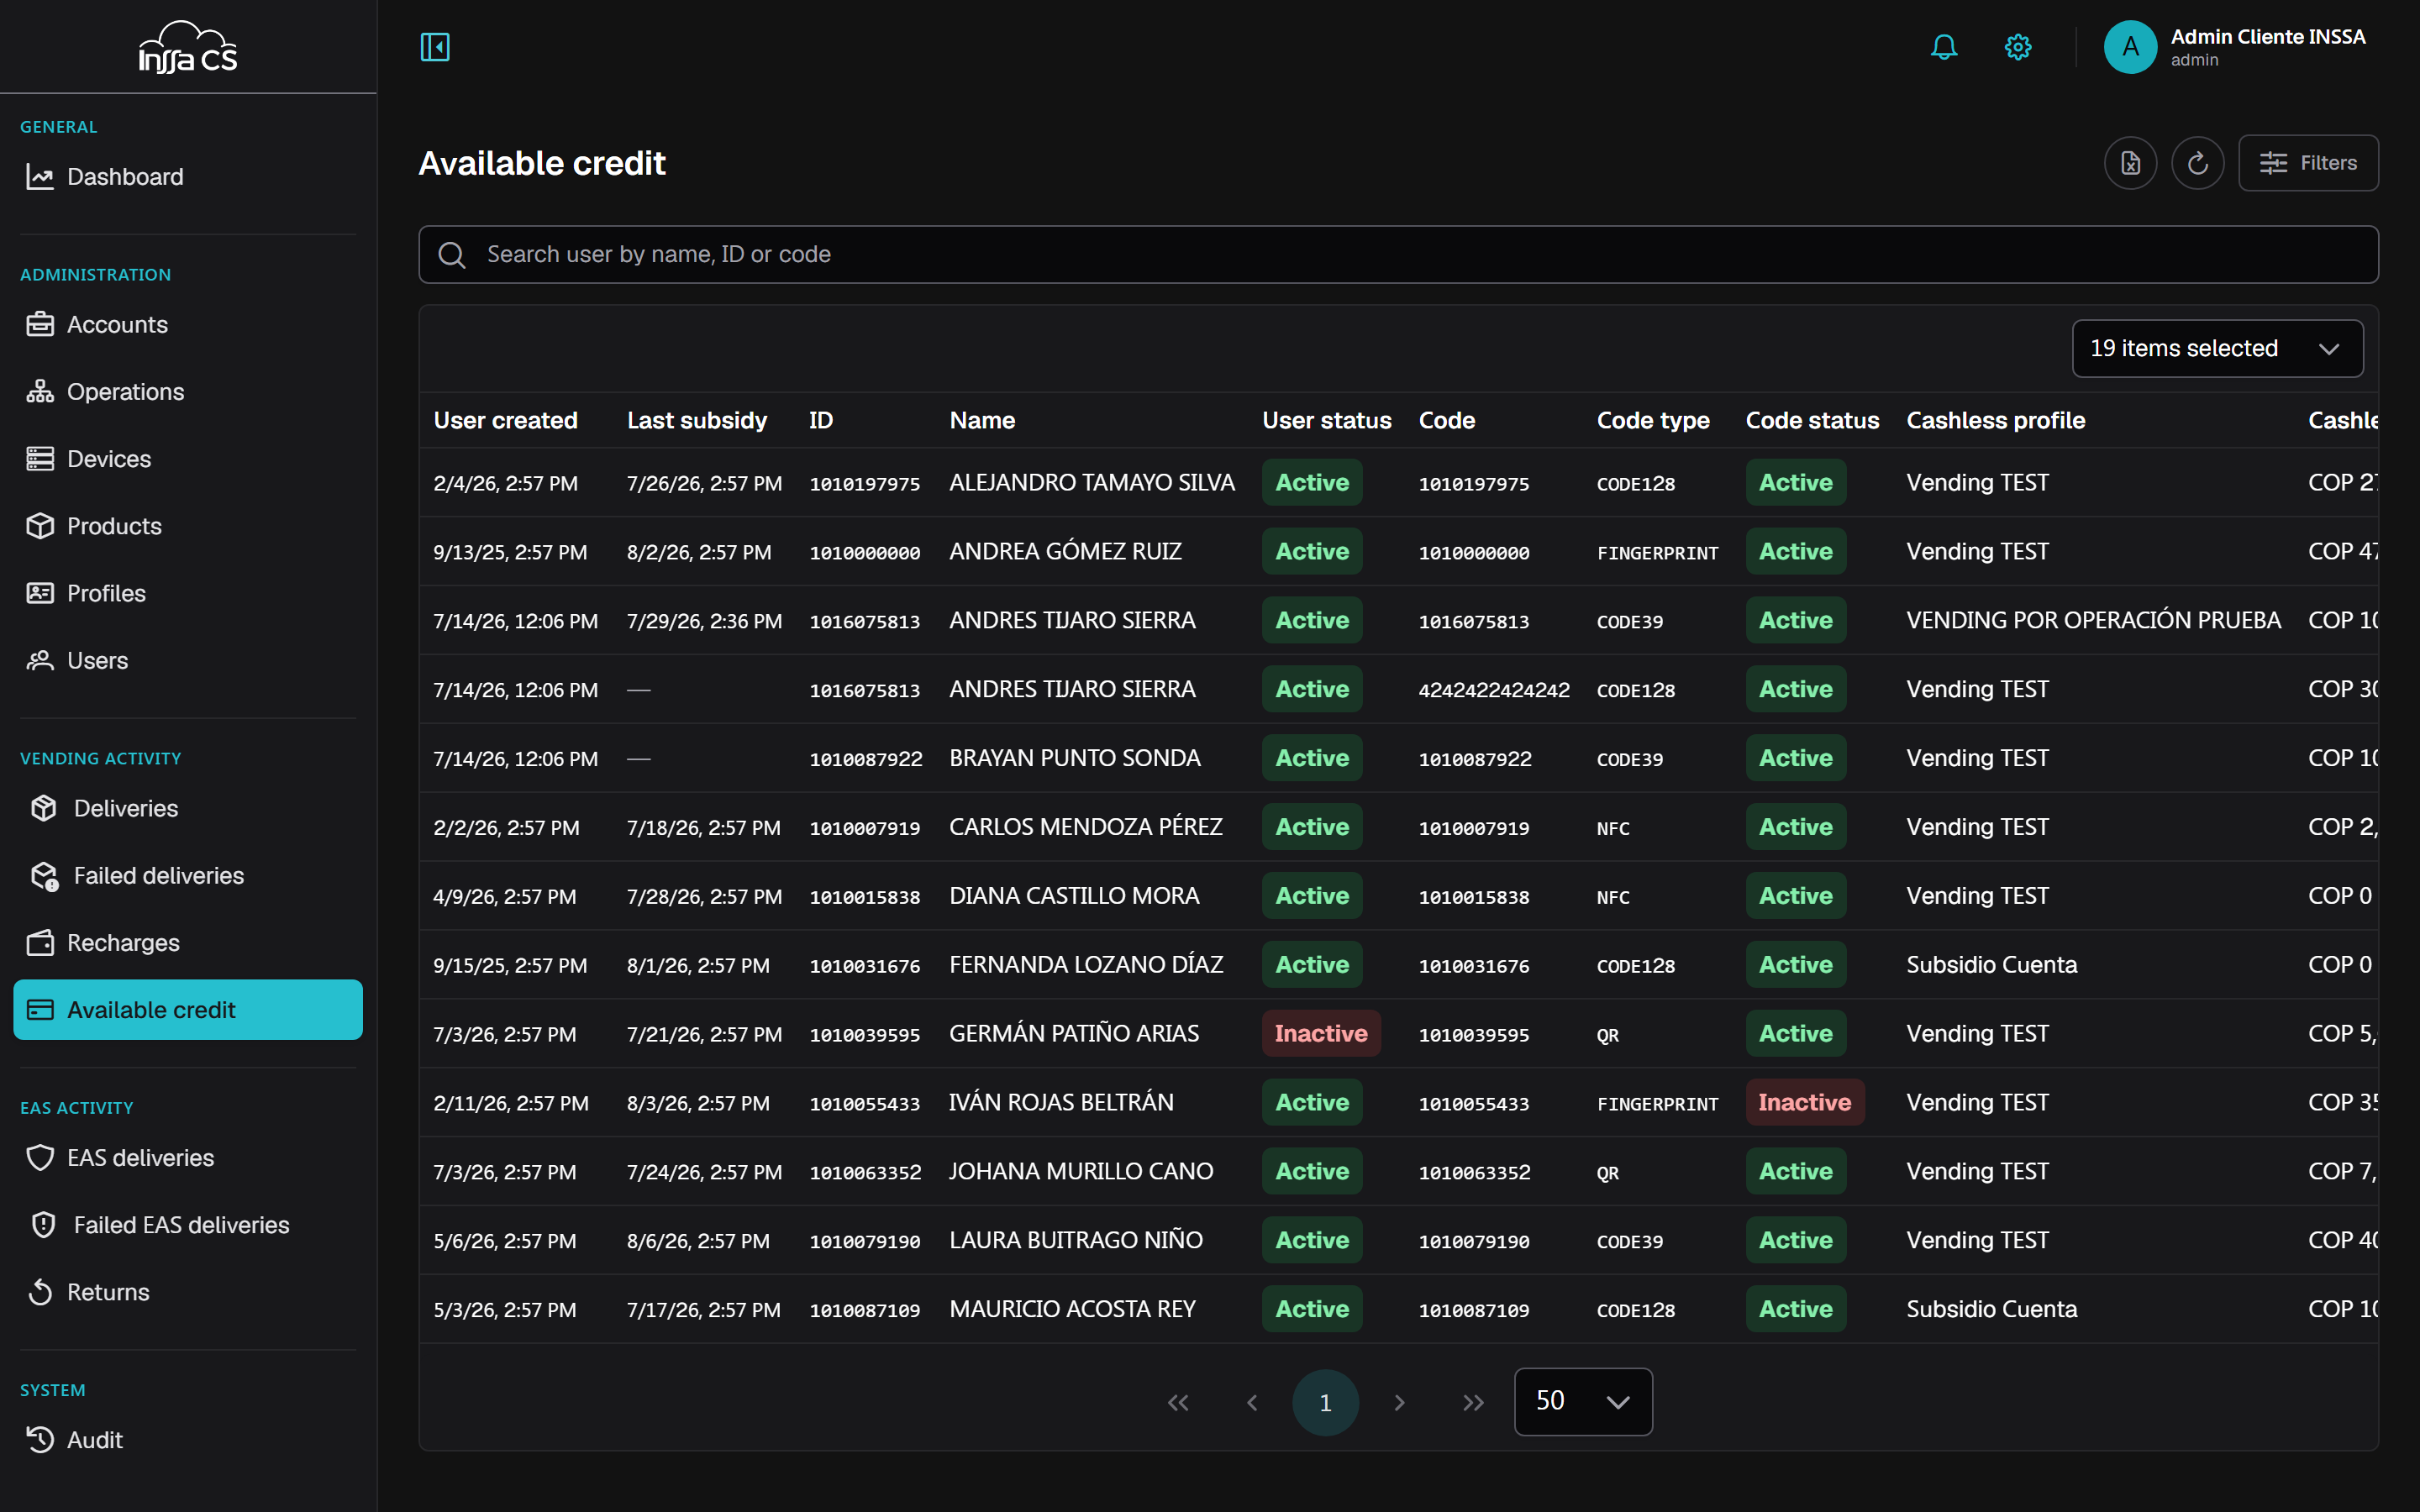Click the Code column header

pos(1446,421)
